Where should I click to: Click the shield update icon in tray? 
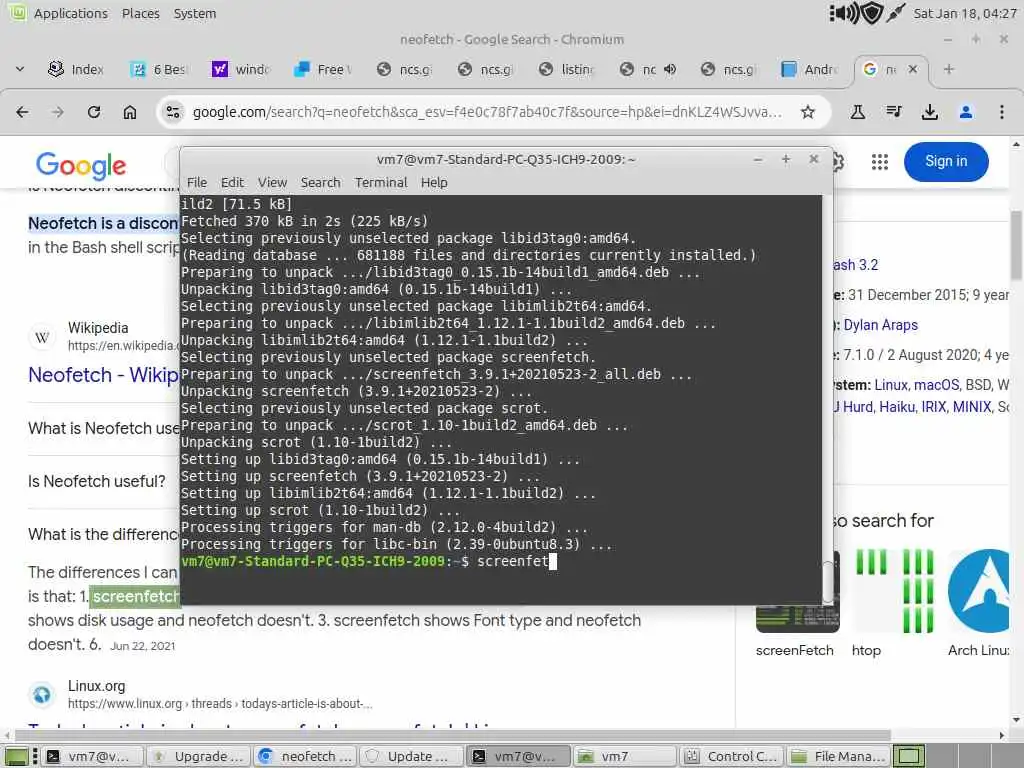(x=872, y=13)
